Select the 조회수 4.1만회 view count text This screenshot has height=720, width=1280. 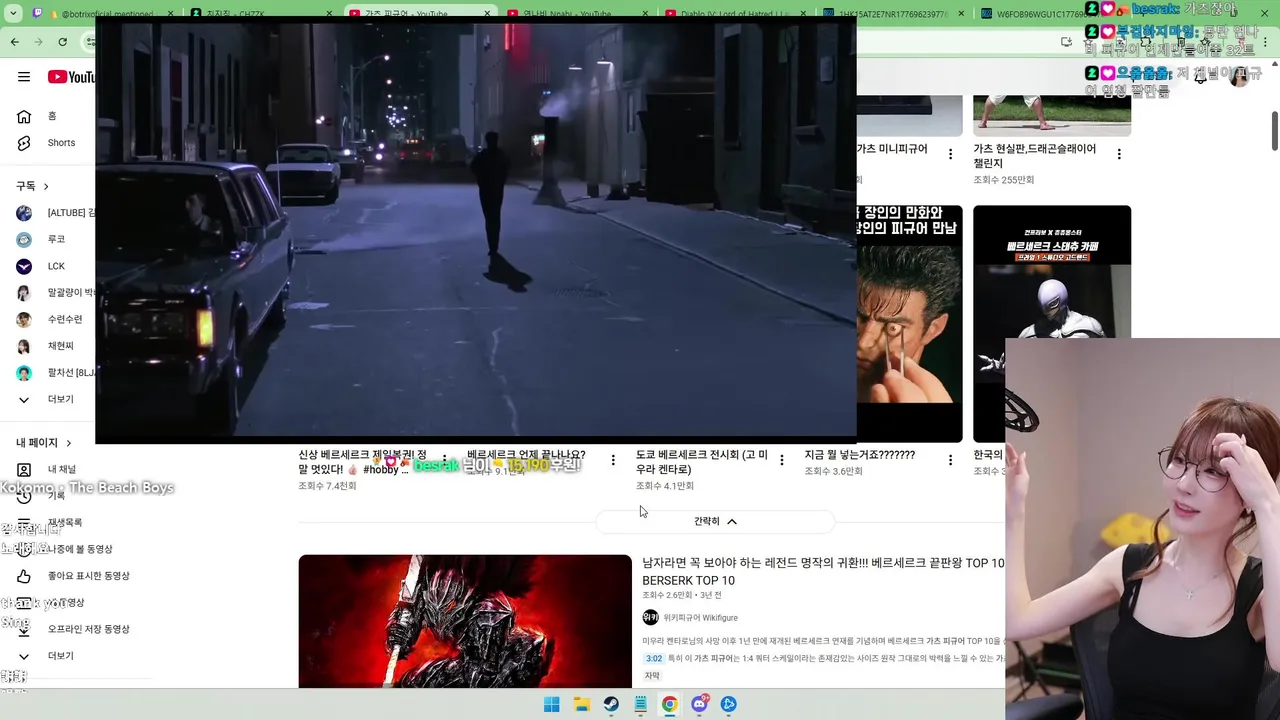665,486
